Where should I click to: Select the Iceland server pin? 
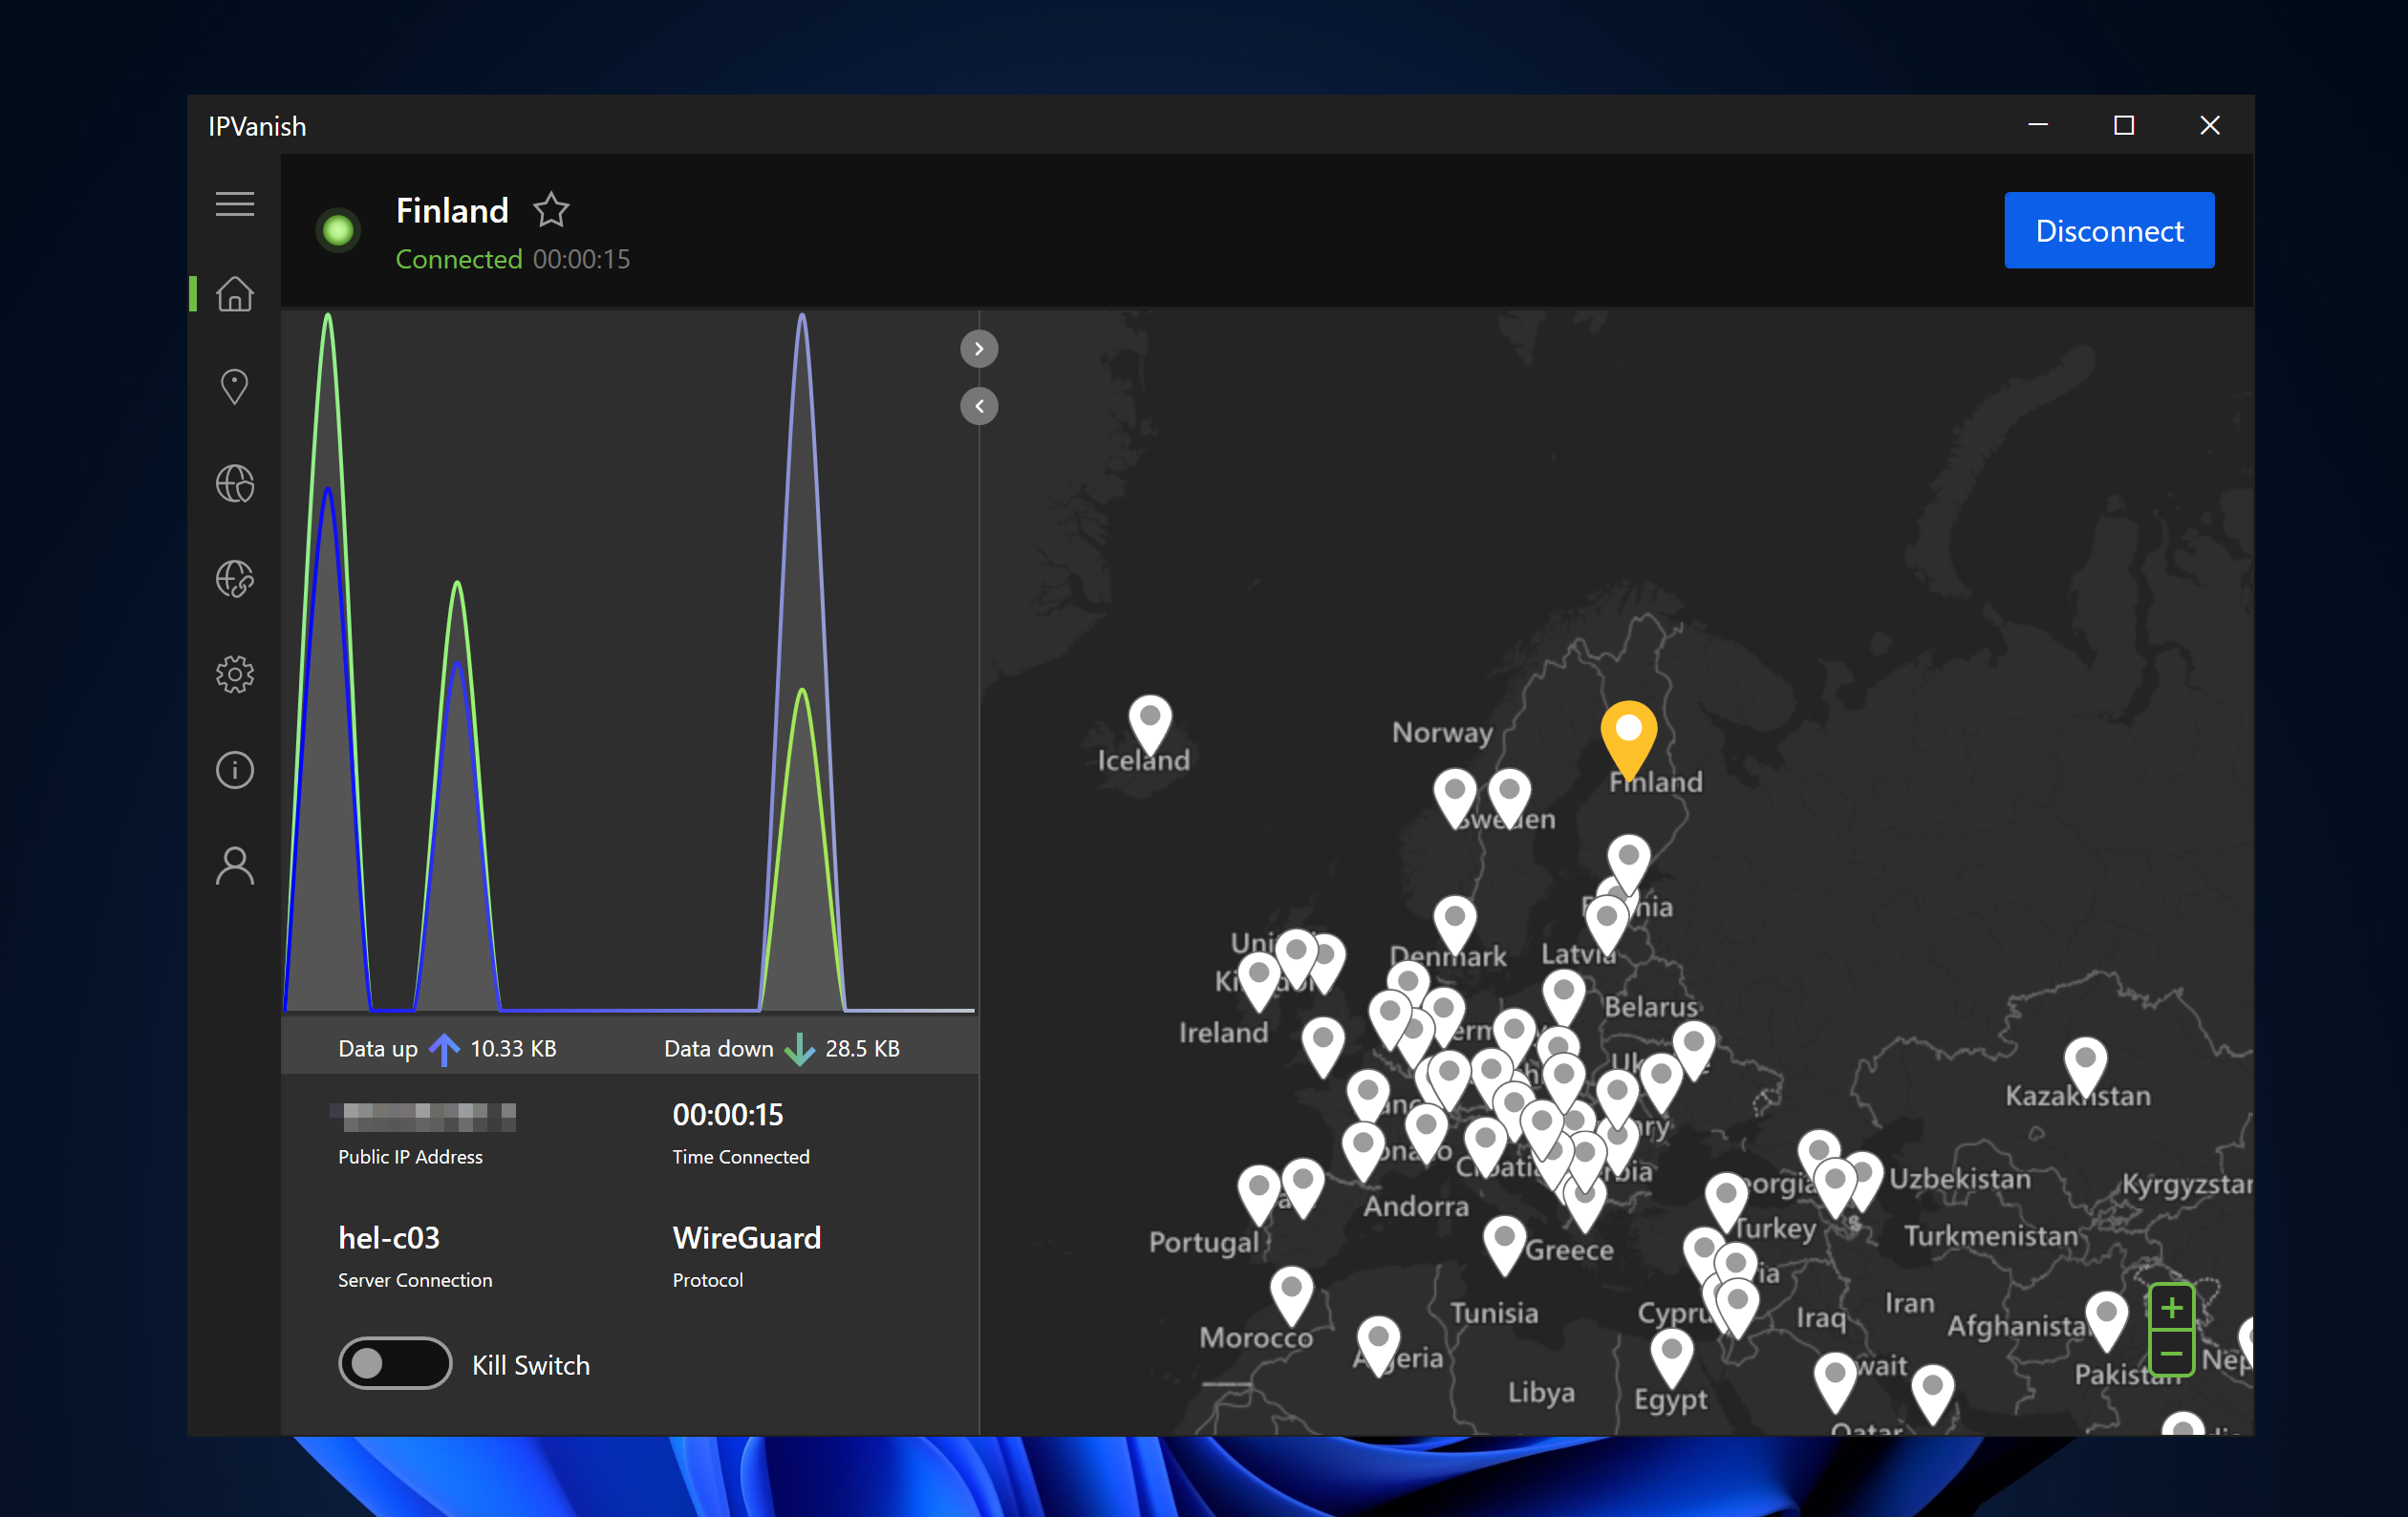(1150, 721)
